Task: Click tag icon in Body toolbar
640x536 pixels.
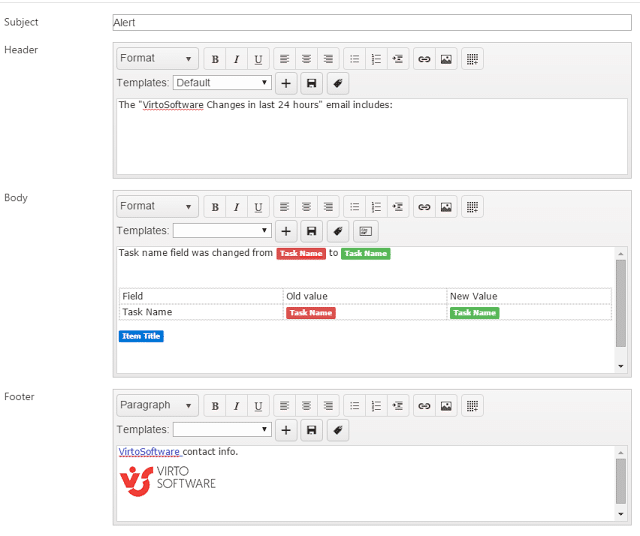Action: [338, 231]
